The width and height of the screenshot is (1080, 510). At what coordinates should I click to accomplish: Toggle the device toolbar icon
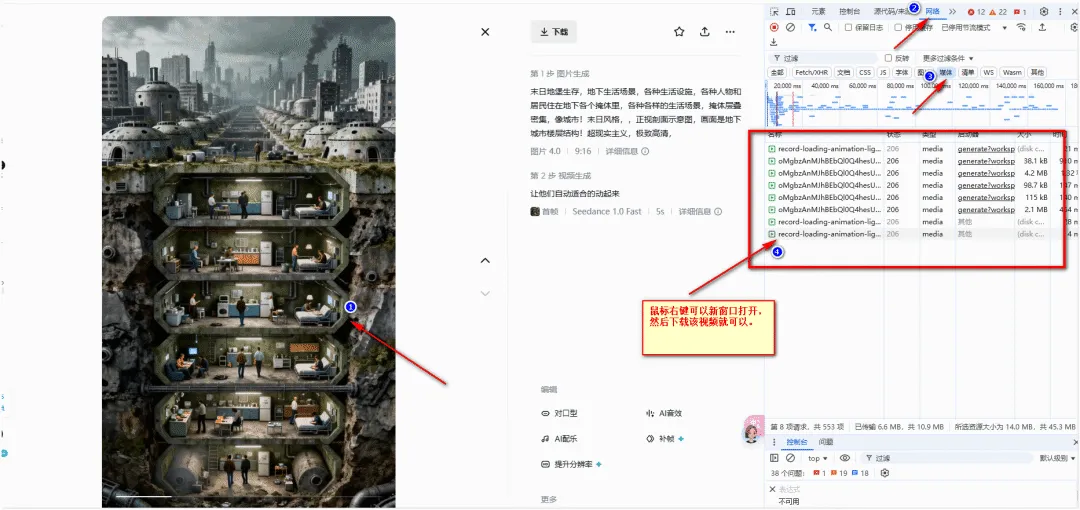tap(791, 12)
